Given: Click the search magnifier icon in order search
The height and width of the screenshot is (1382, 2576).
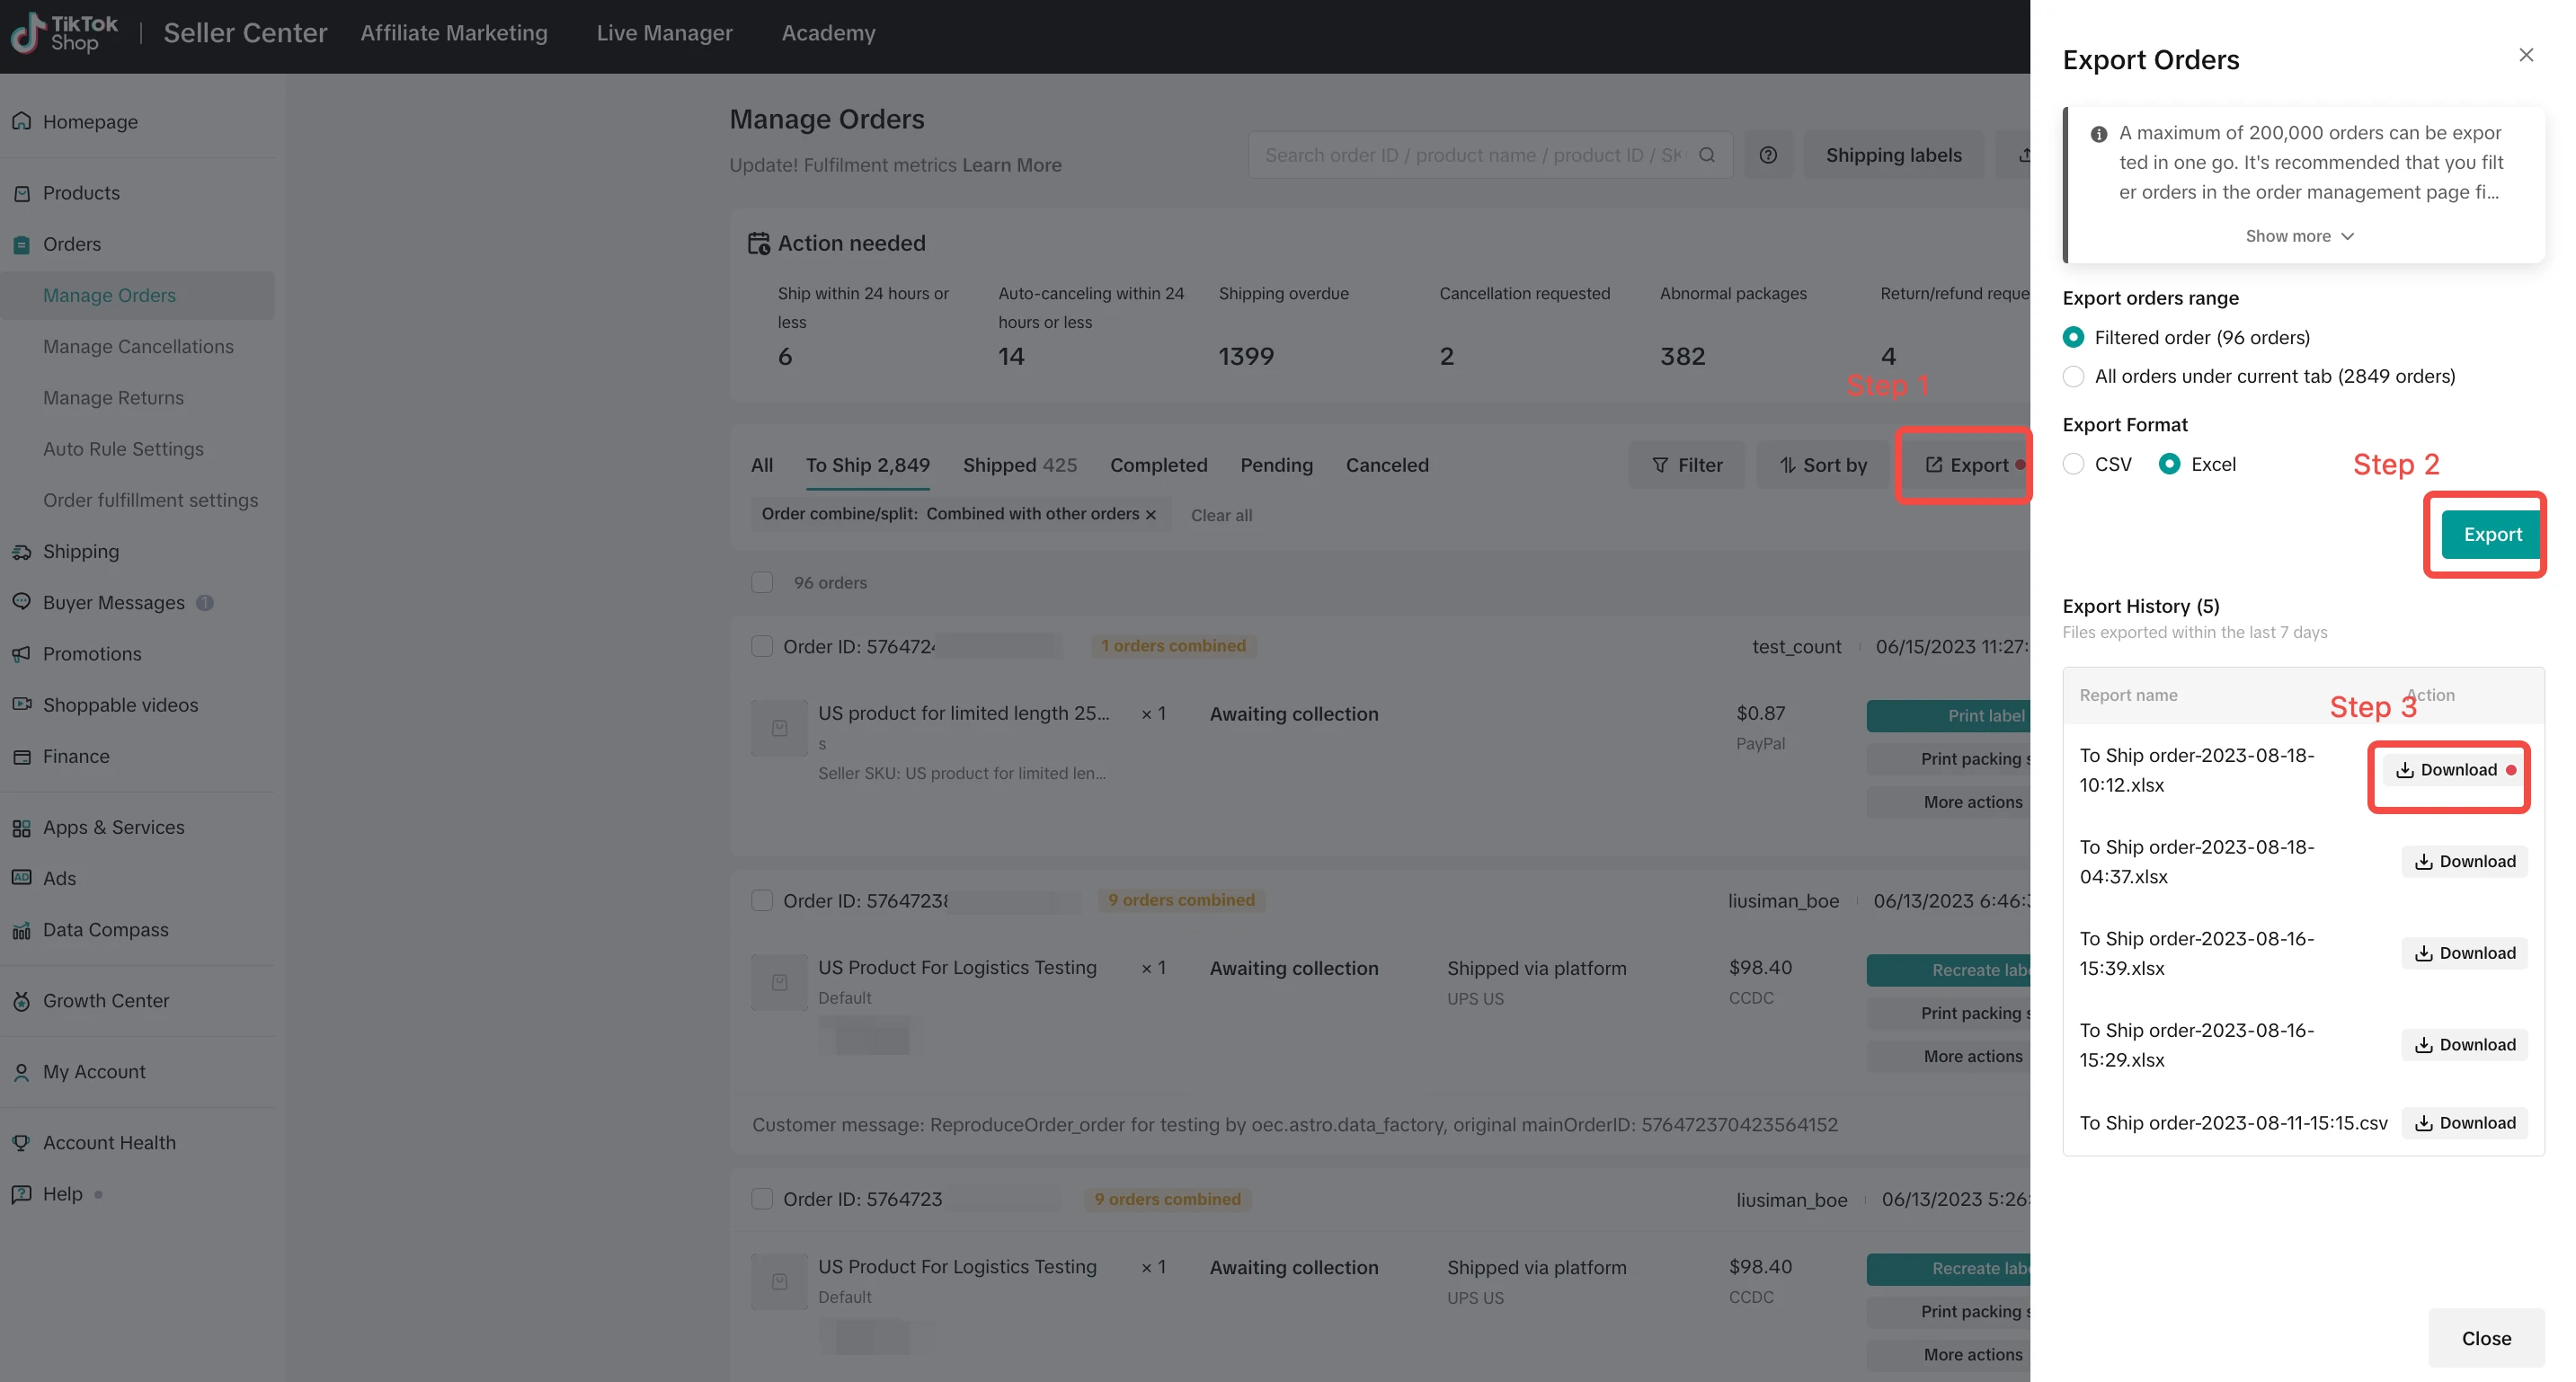Looking at the screenshot, I should tap(1707, 155).
